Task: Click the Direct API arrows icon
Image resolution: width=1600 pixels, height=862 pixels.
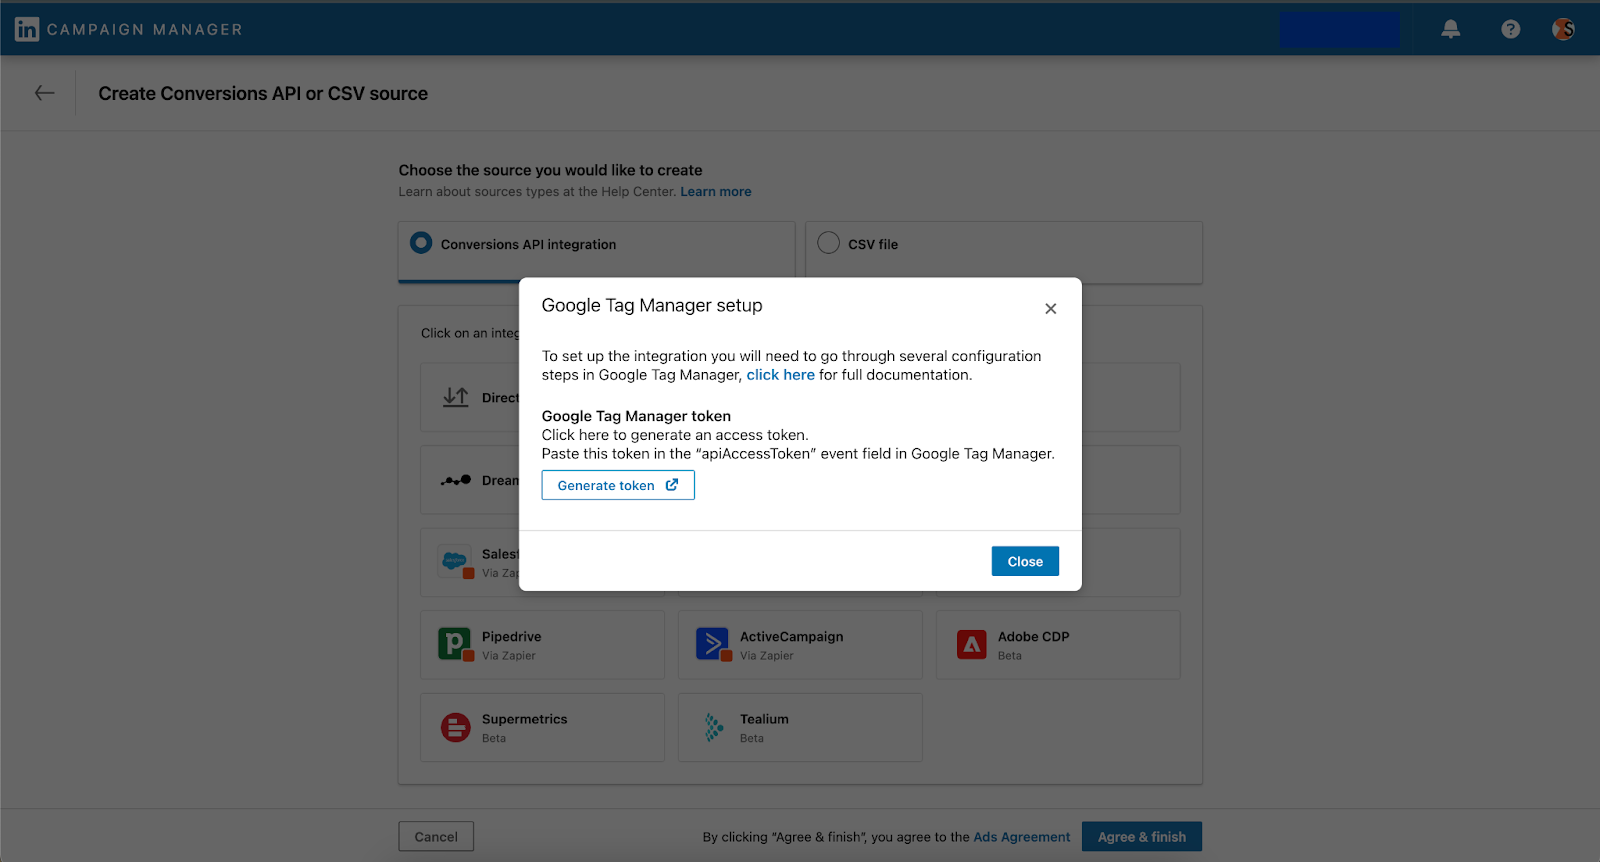Action: 455,397
